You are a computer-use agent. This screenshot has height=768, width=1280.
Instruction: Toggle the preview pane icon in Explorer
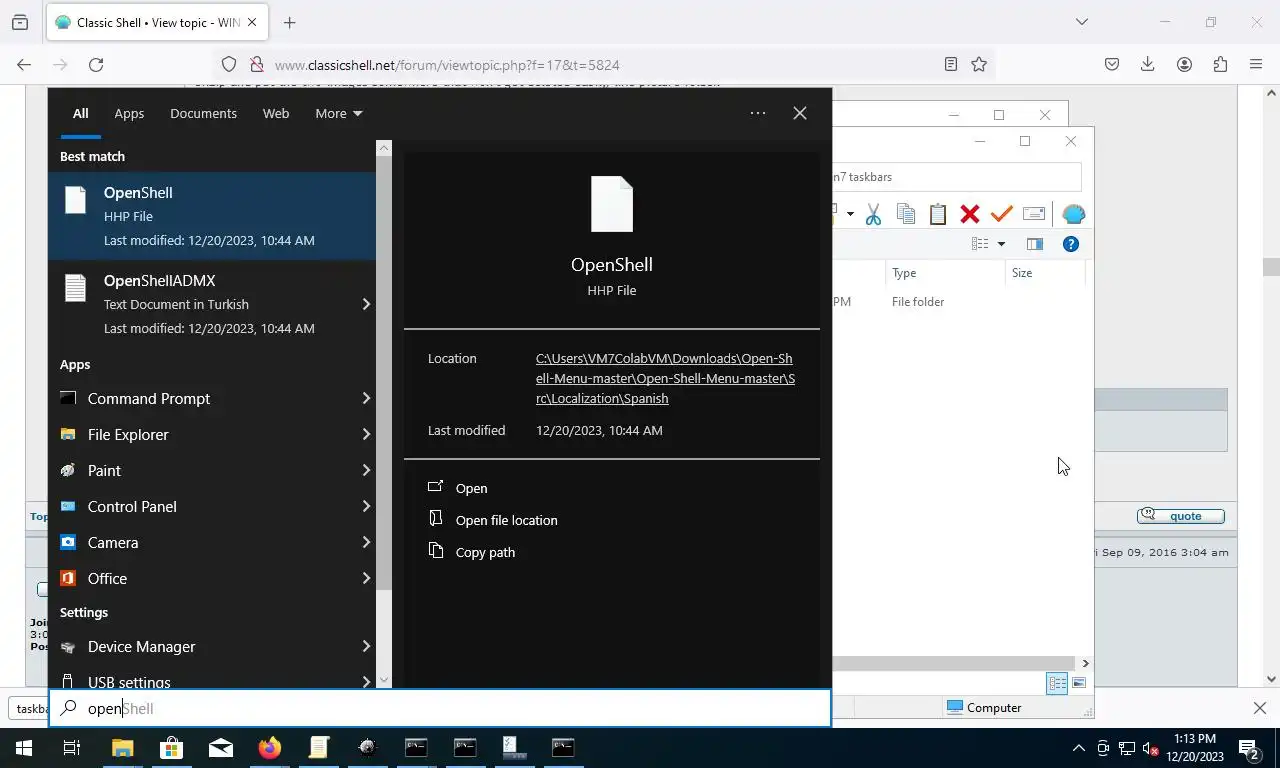(1035, 244)
